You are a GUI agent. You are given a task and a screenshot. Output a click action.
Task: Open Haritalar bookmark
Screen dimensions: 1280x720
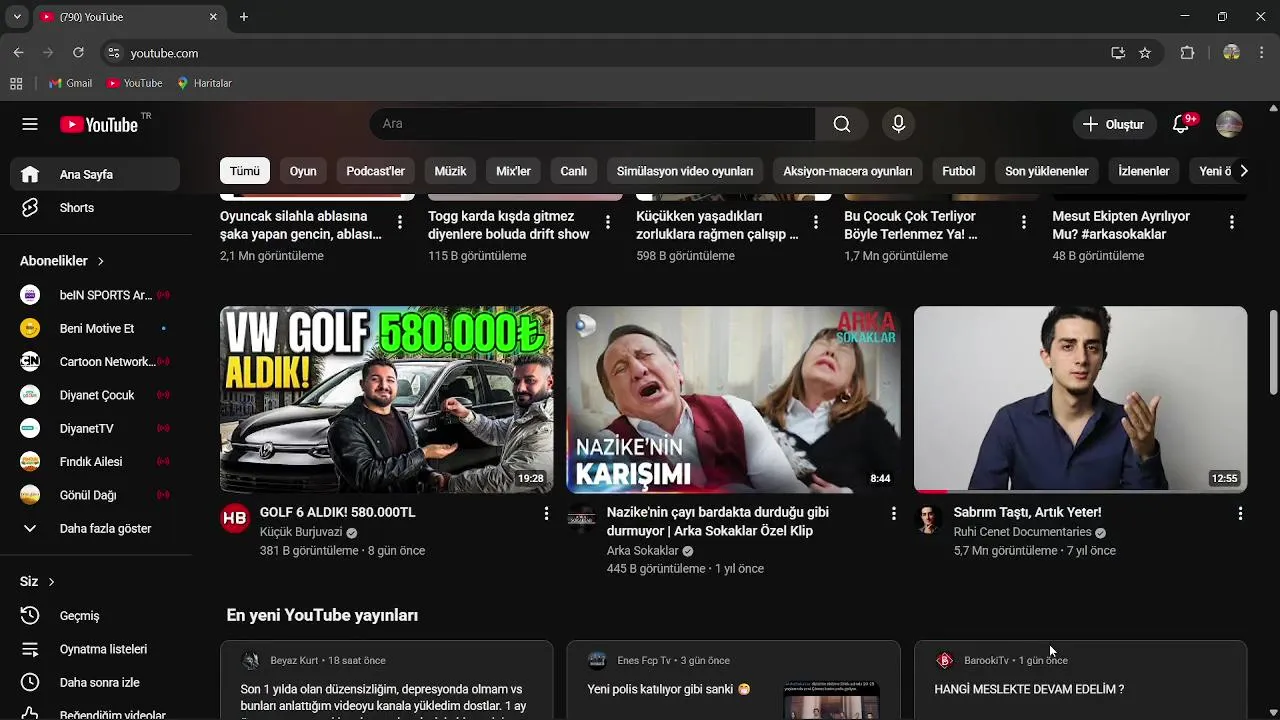pos(204,83)
